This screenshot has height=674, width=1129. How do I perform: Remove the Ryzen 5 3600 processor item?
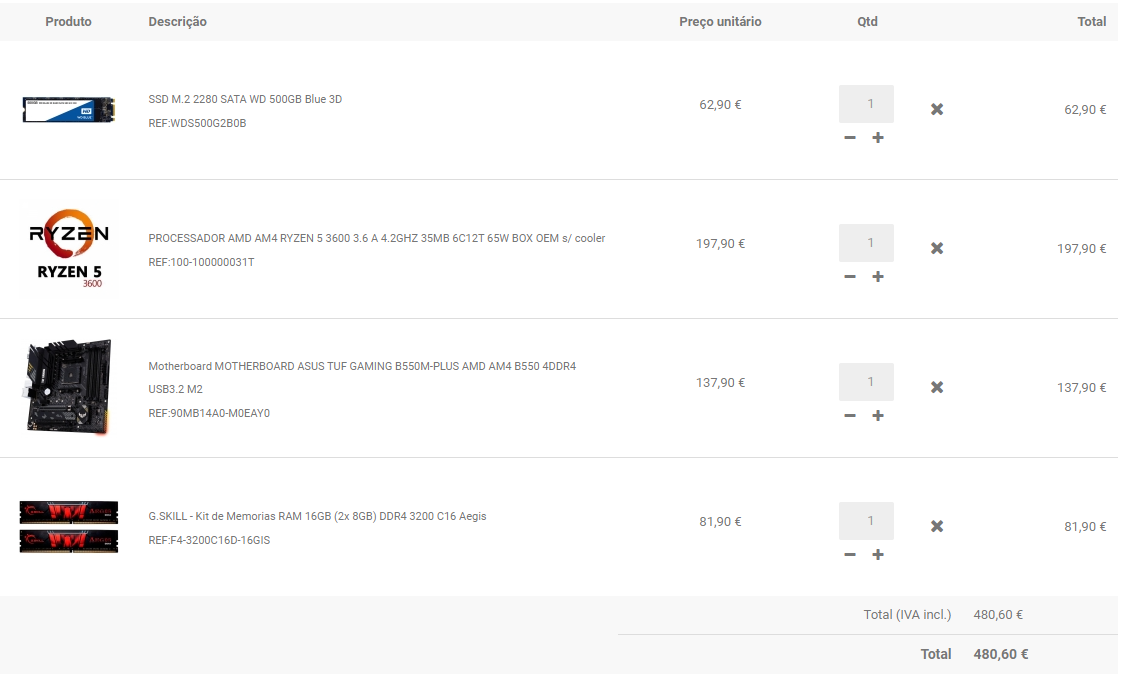coord(937,248)
